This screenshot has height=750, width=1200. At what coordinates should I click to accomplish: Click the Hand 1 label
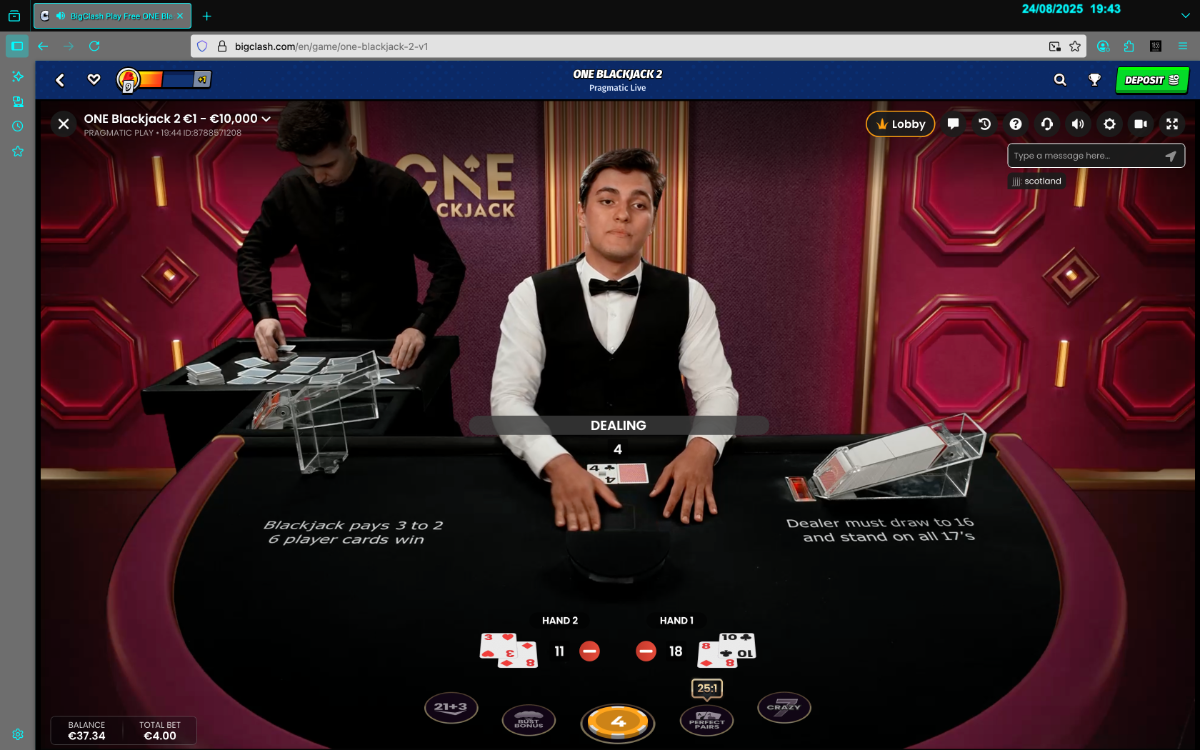(x=677, y=621)
